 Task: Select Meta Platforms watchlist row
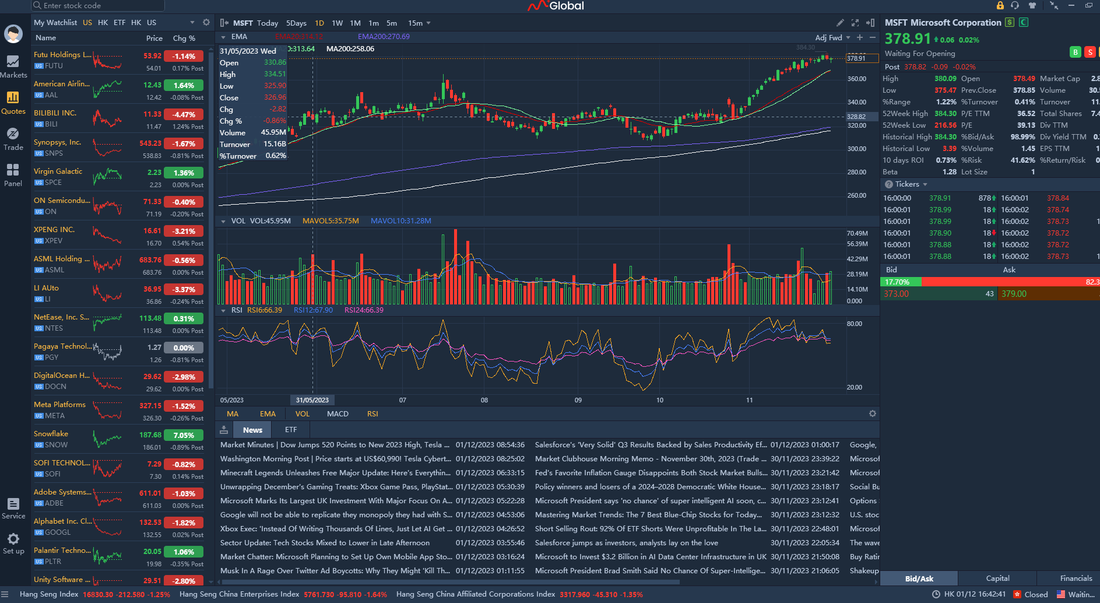point(119,410)
